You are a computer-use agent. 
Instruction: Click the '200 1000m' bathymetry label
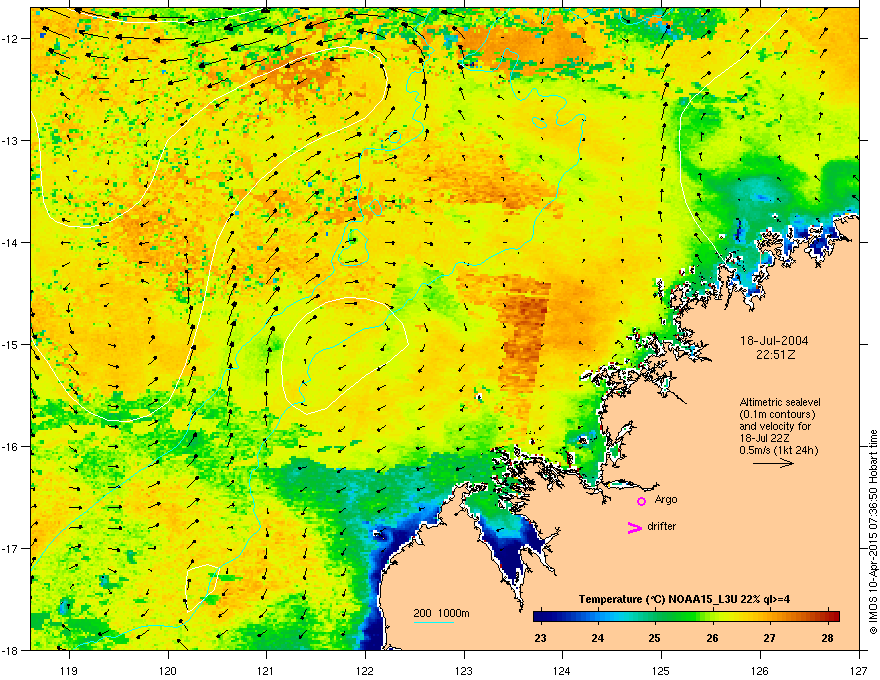pyautogui.click(x=441, y=613)
